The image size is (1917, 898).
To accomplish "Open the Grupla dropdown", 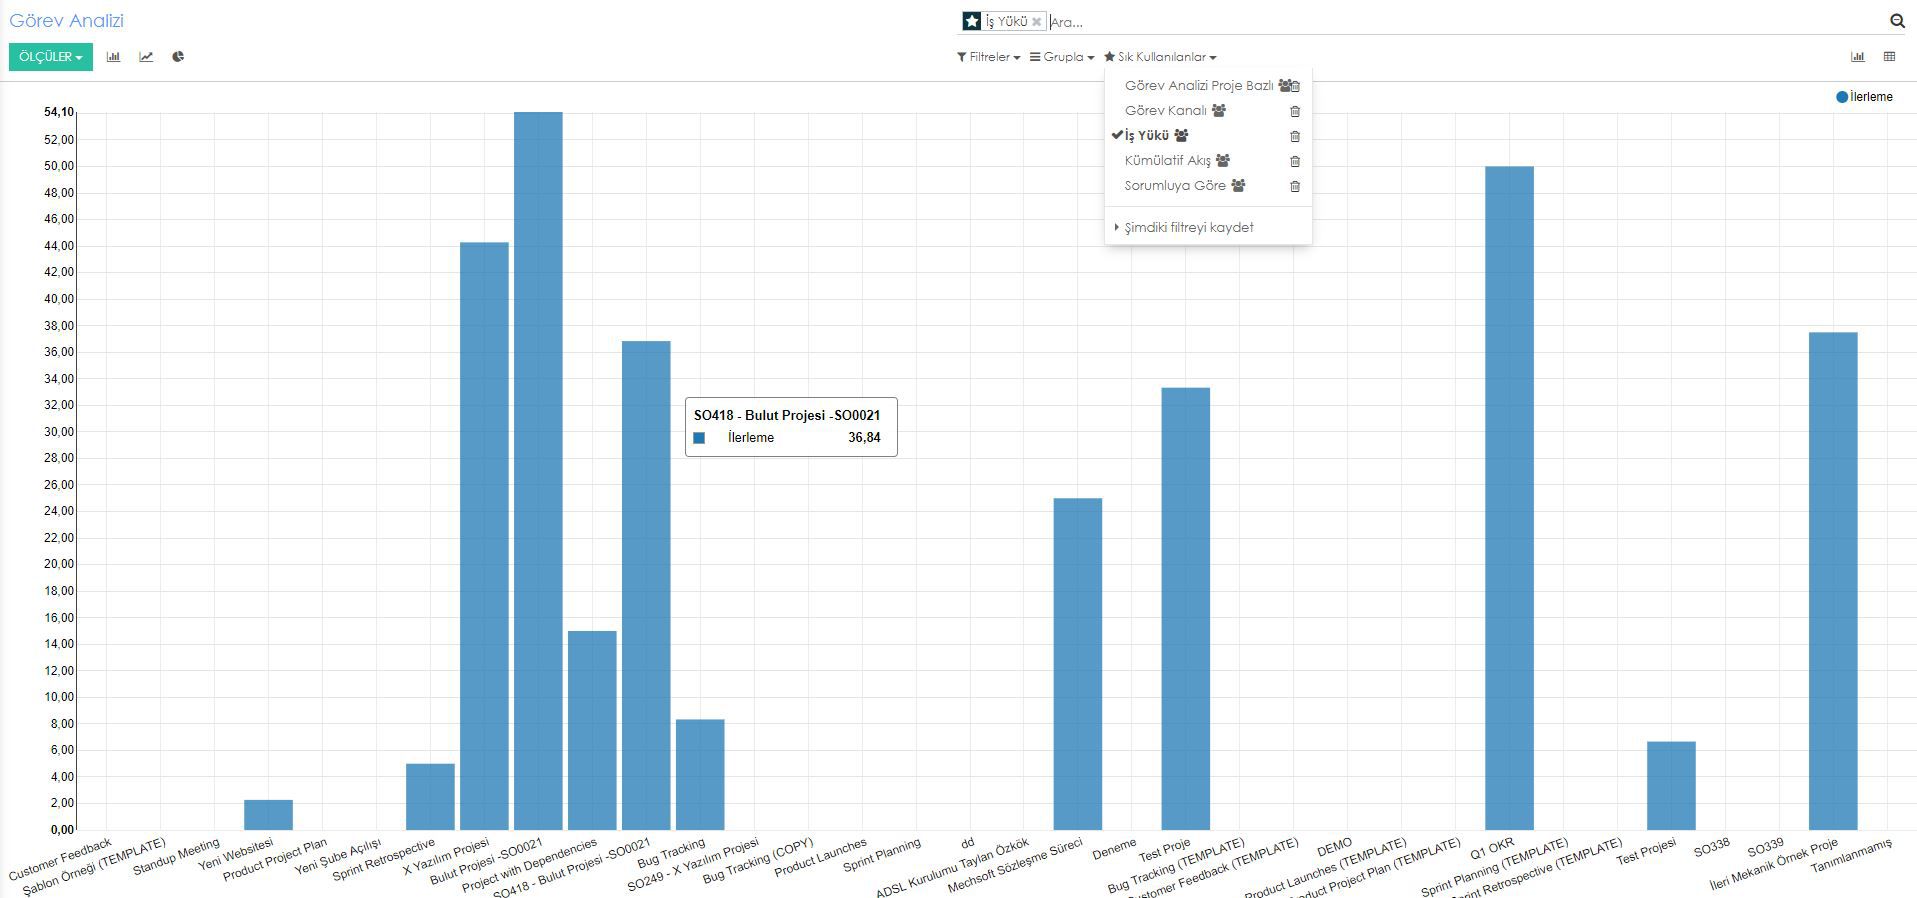I will (x=1062, y=57).
